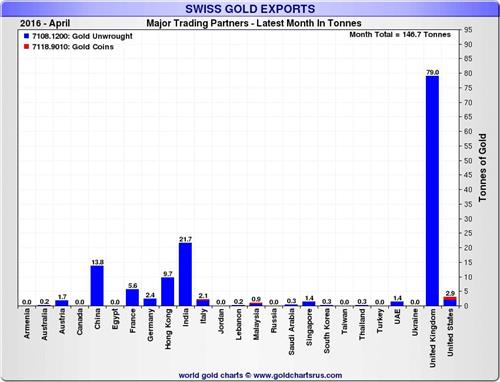
Task: Click the Hong Kong 9.7 bar
Action: 168,292
